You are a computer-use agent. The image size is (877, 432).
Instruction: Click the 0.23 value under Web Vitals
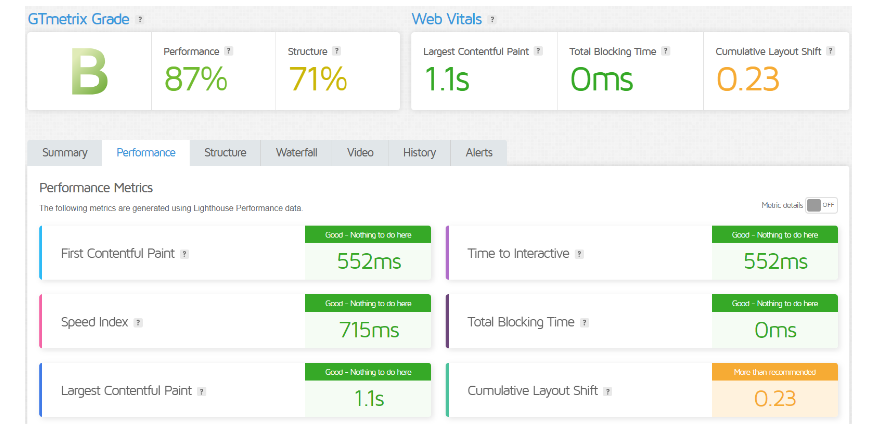coord(748,78)
